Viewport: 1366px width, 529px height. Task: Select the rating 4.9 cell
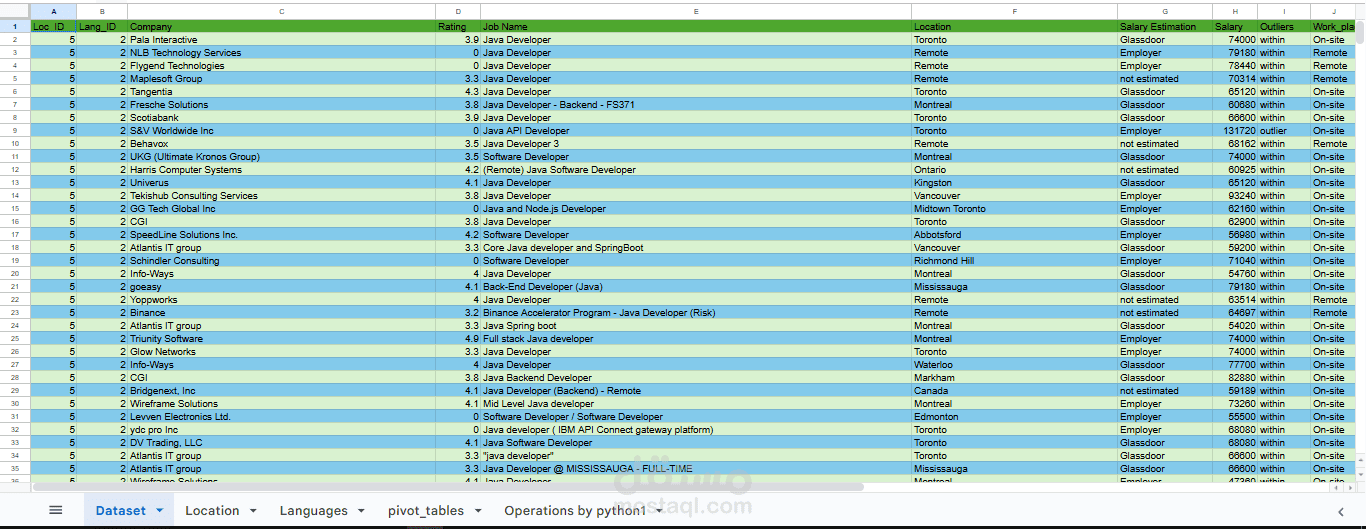click(x=458, y=338)
